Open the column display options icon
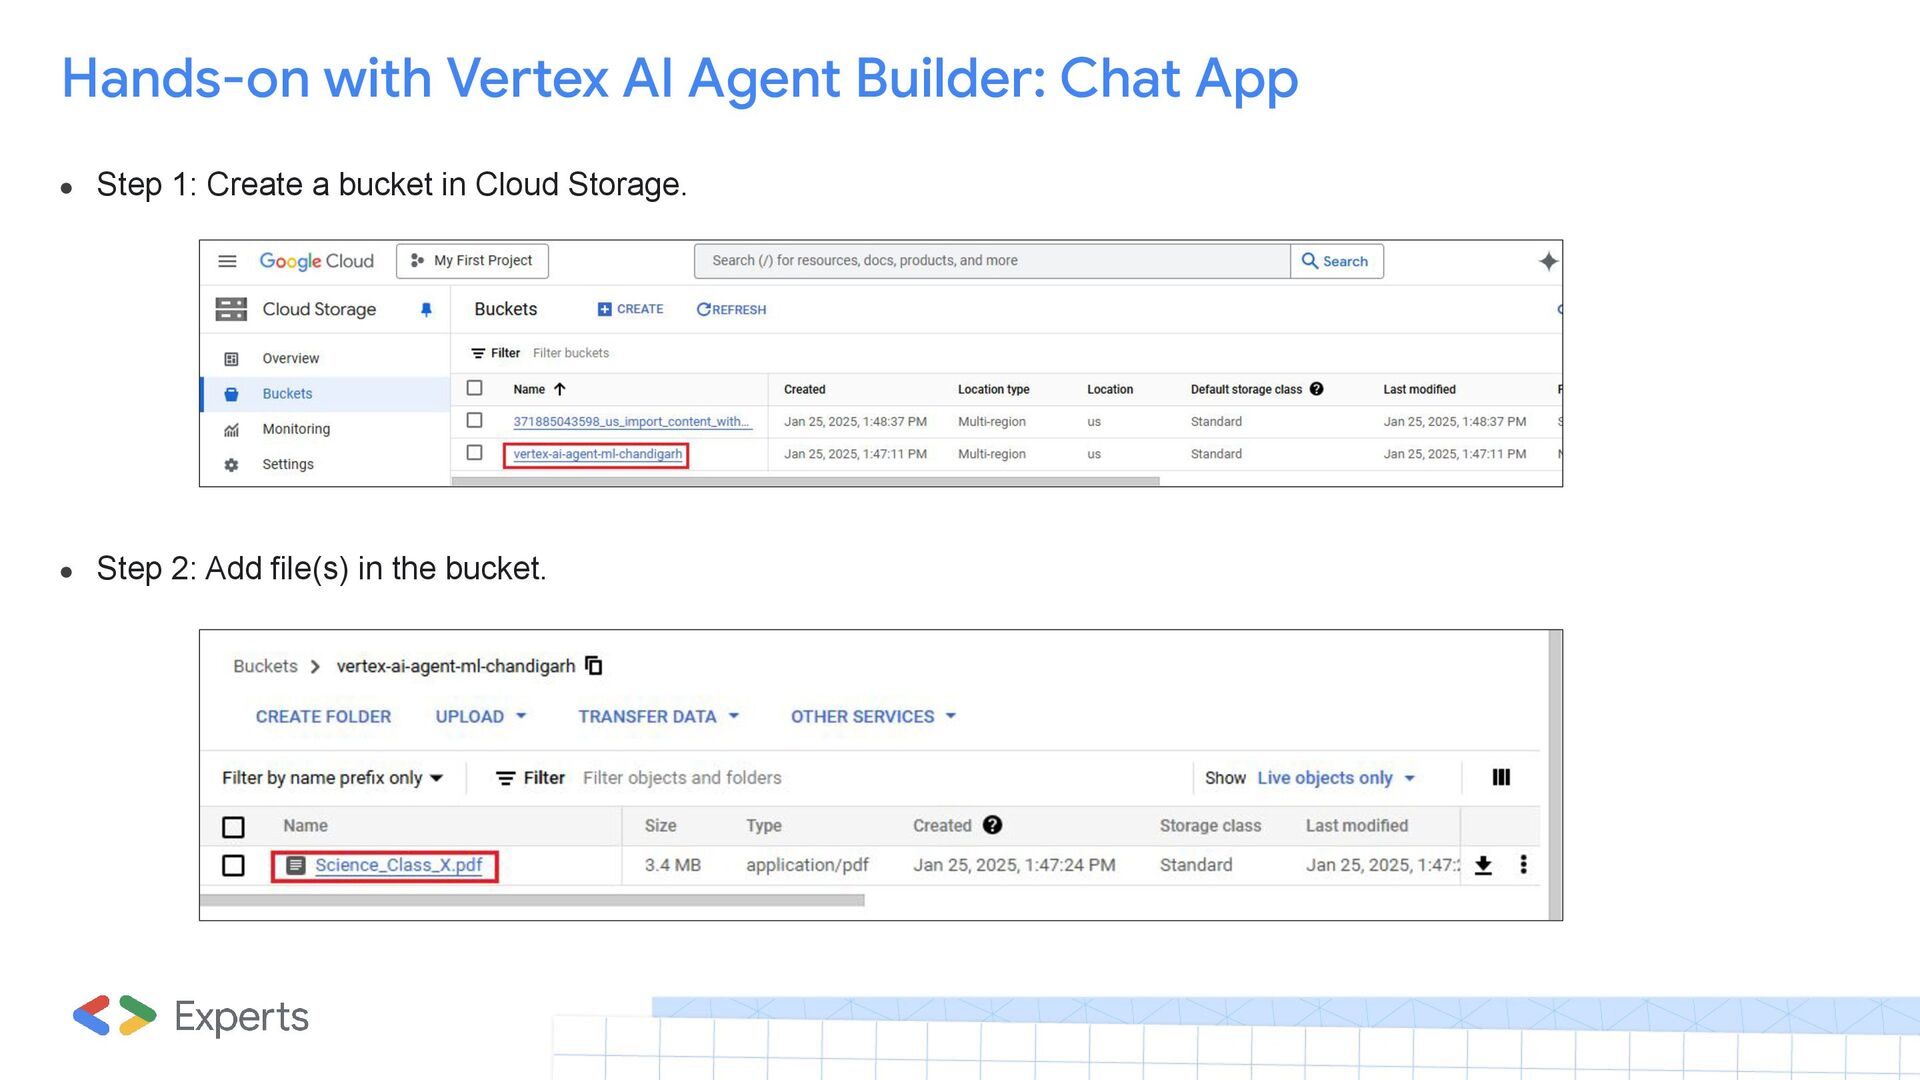 coord(1501,777)
